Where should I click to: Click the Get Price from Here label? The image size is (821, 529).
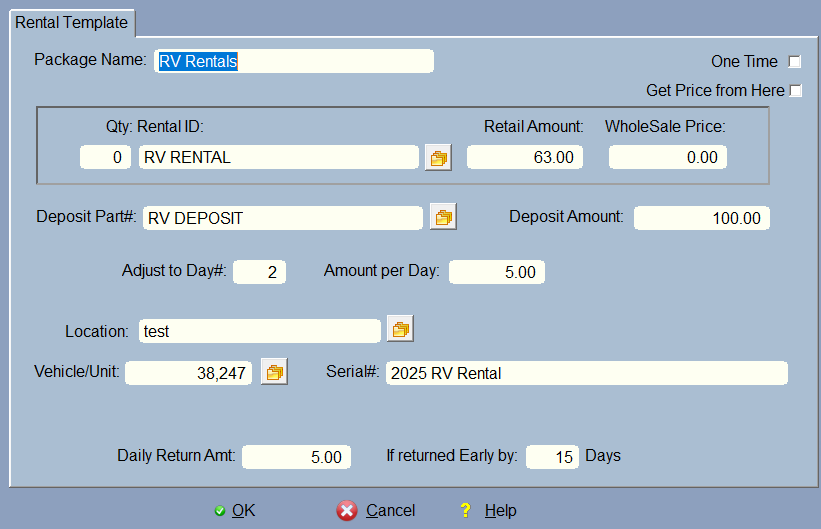[x=715, y=91]
